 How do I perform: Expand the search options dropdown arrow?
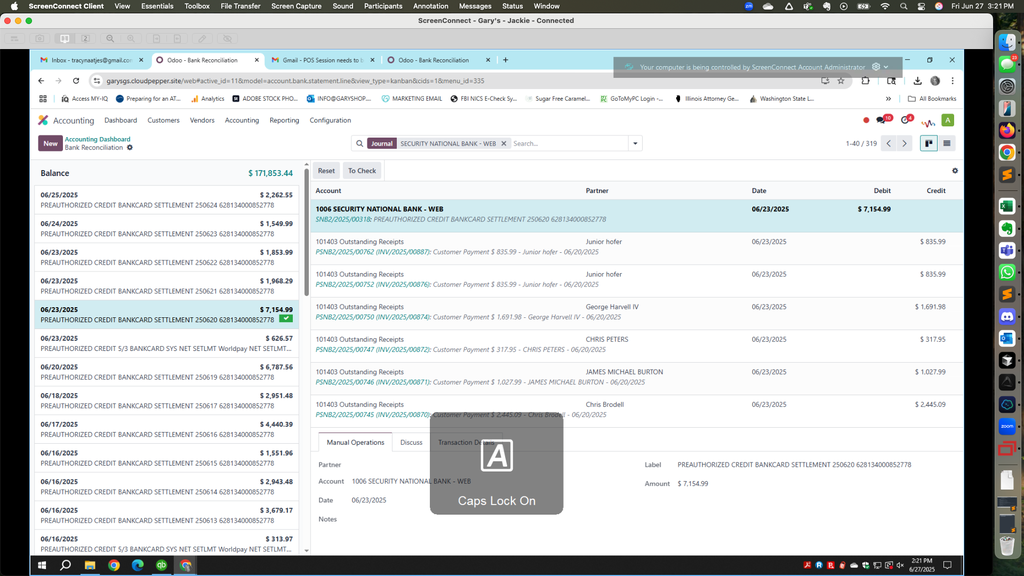point(635,144)
